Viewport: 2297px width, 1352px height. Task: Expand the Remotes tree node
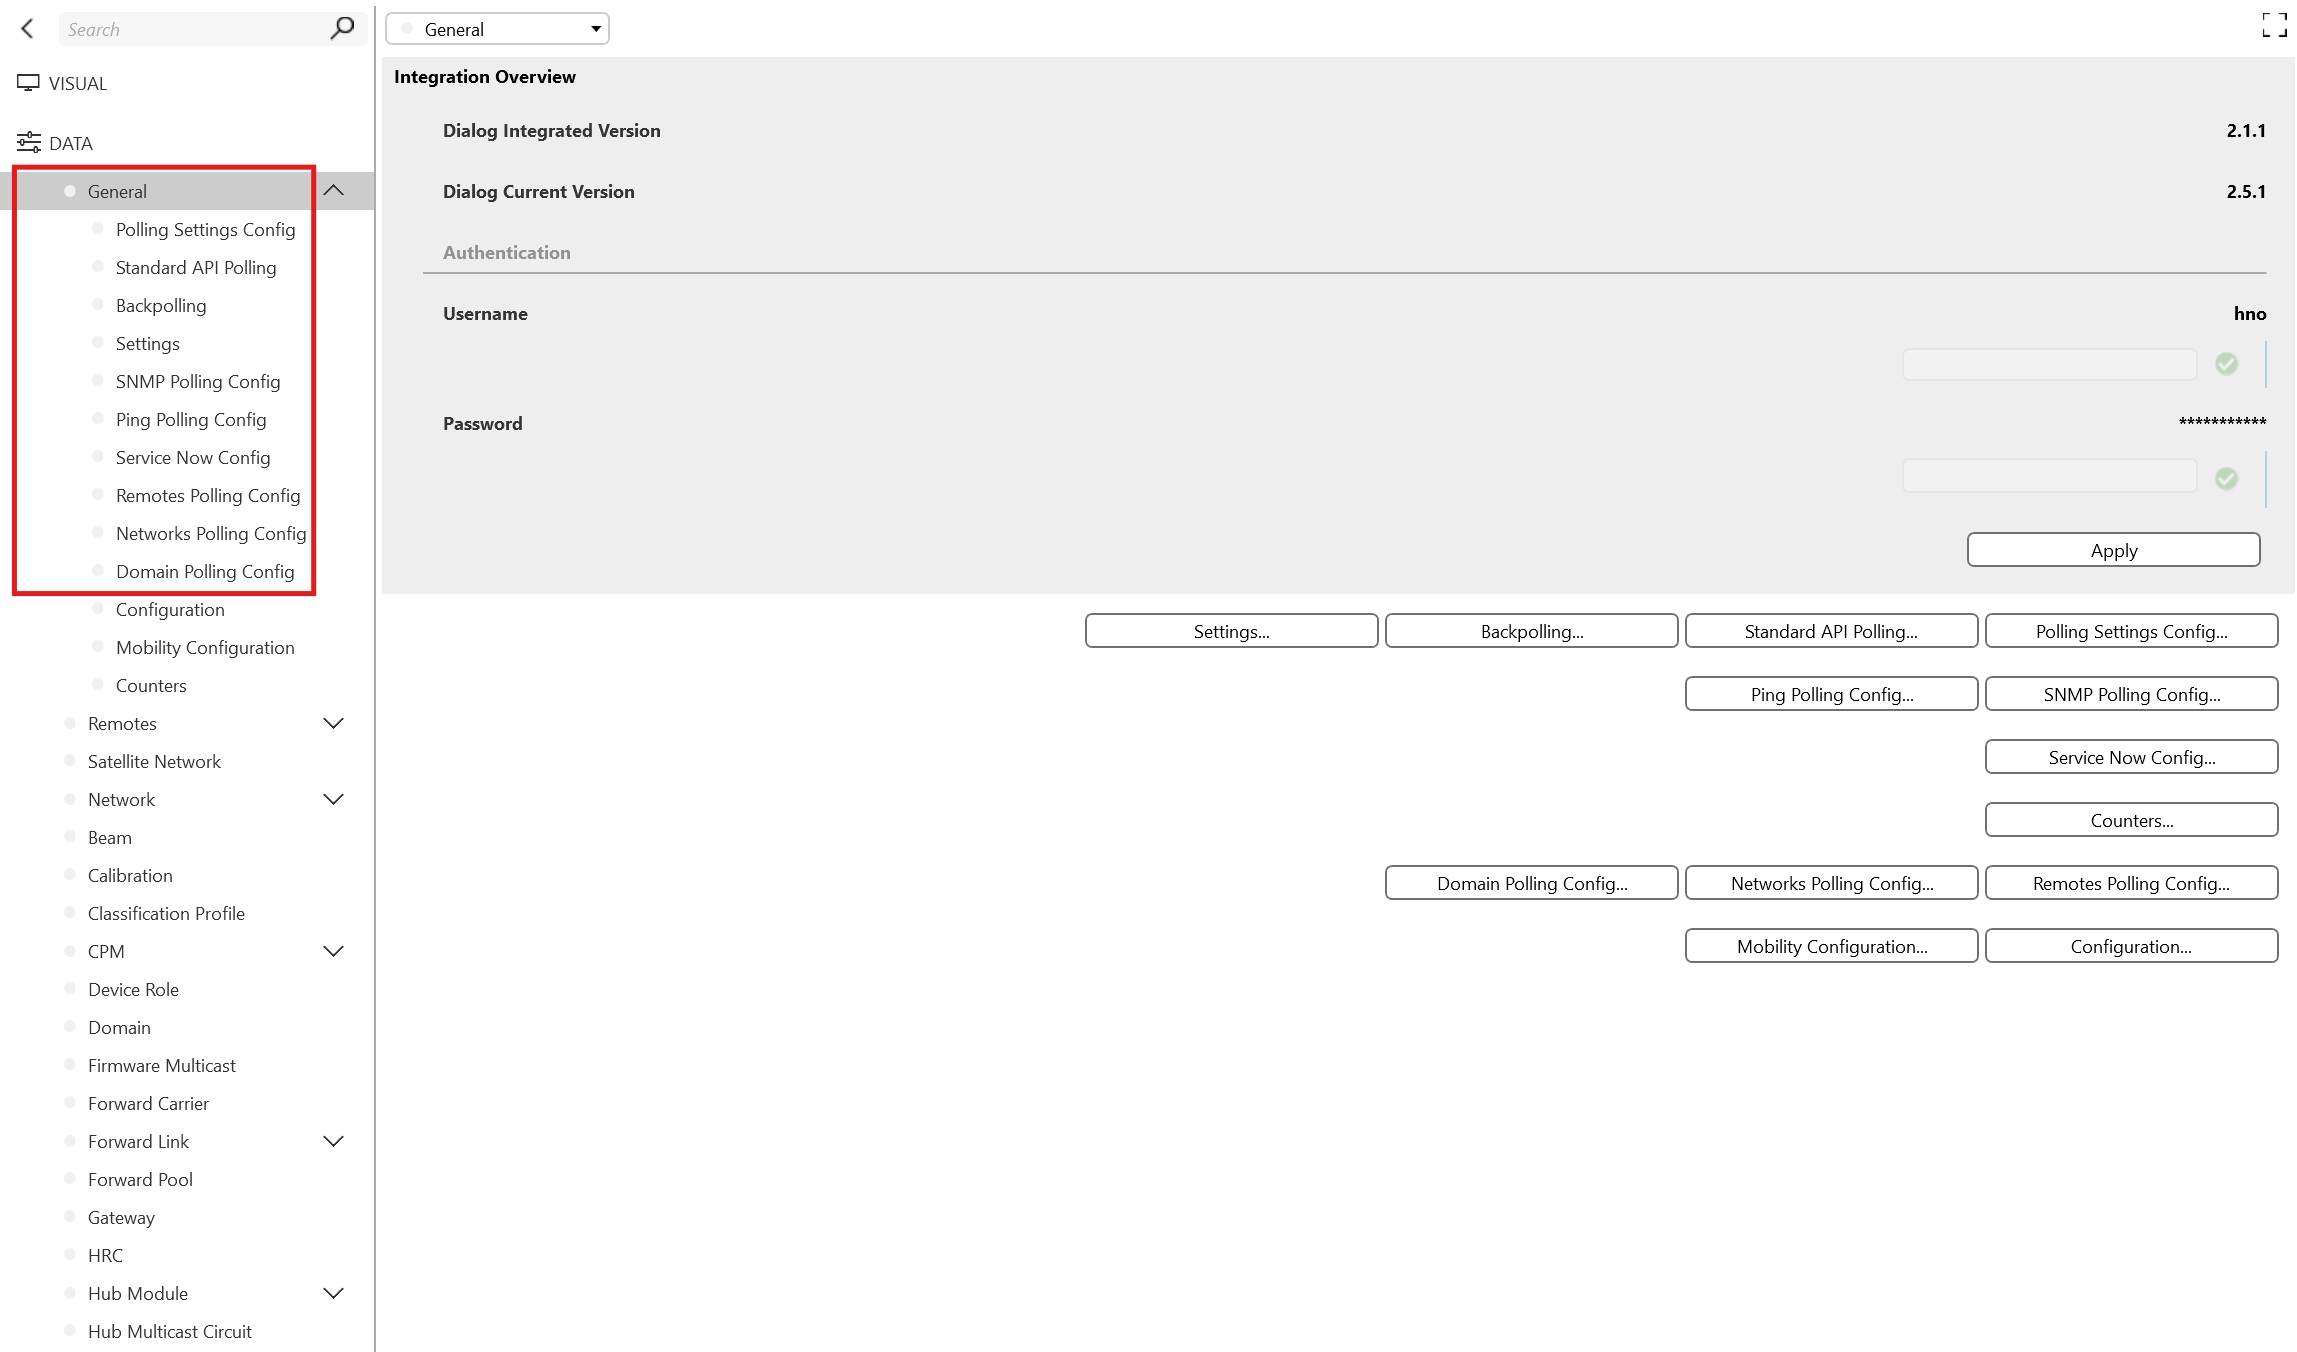(334, 723)
